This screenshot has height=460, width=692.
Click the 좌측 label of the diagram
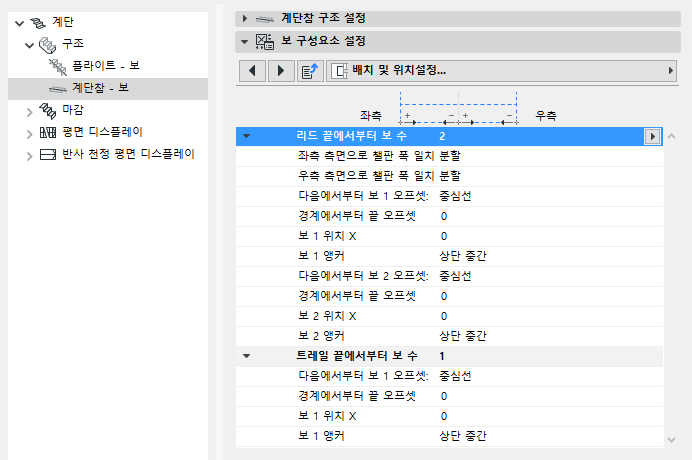click(x=370, y=116)
